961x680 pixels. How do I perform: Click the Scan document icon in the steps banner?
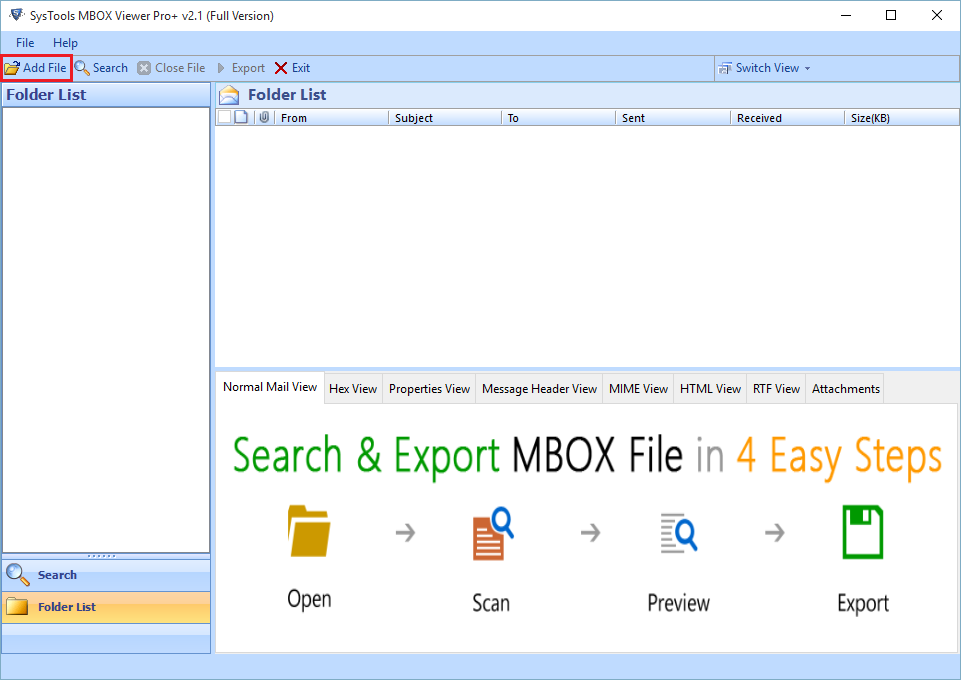(x=493, y=533)
